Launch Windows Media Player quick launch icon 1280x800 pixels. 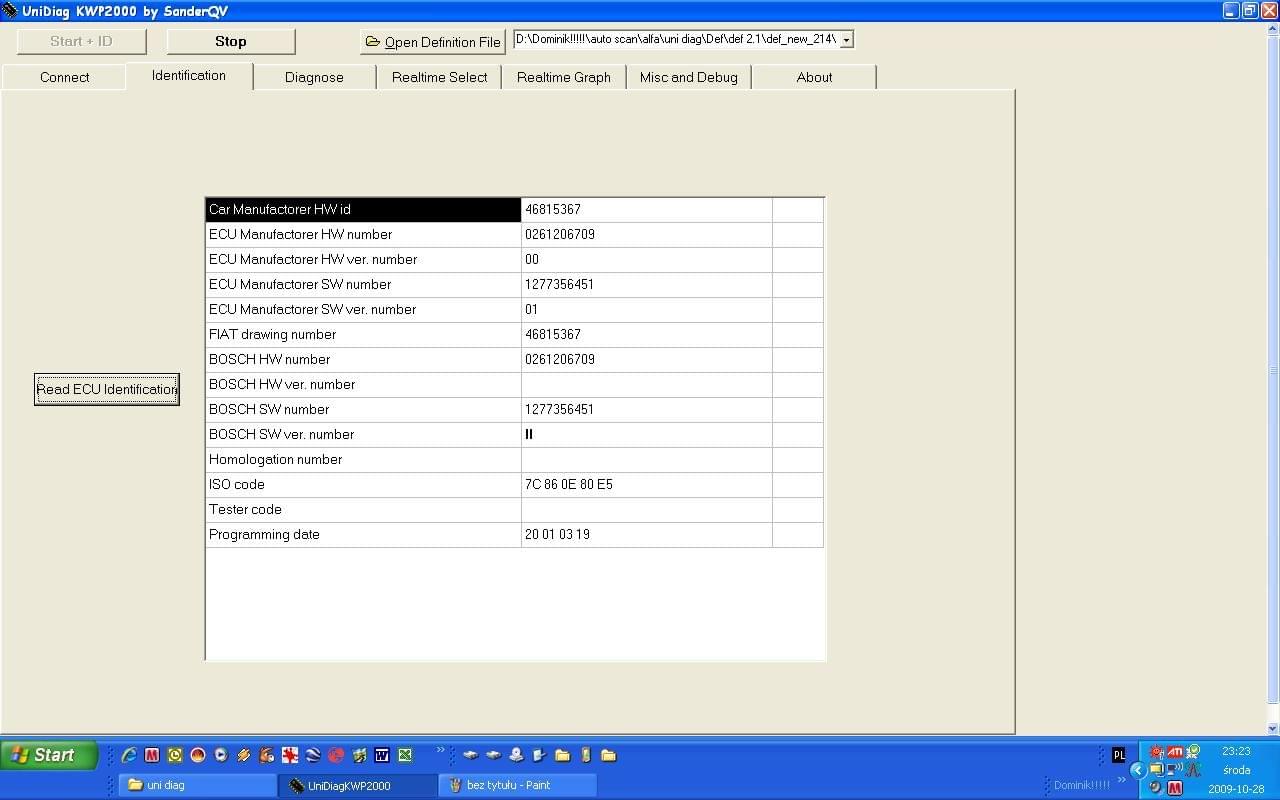coord(221,755)
